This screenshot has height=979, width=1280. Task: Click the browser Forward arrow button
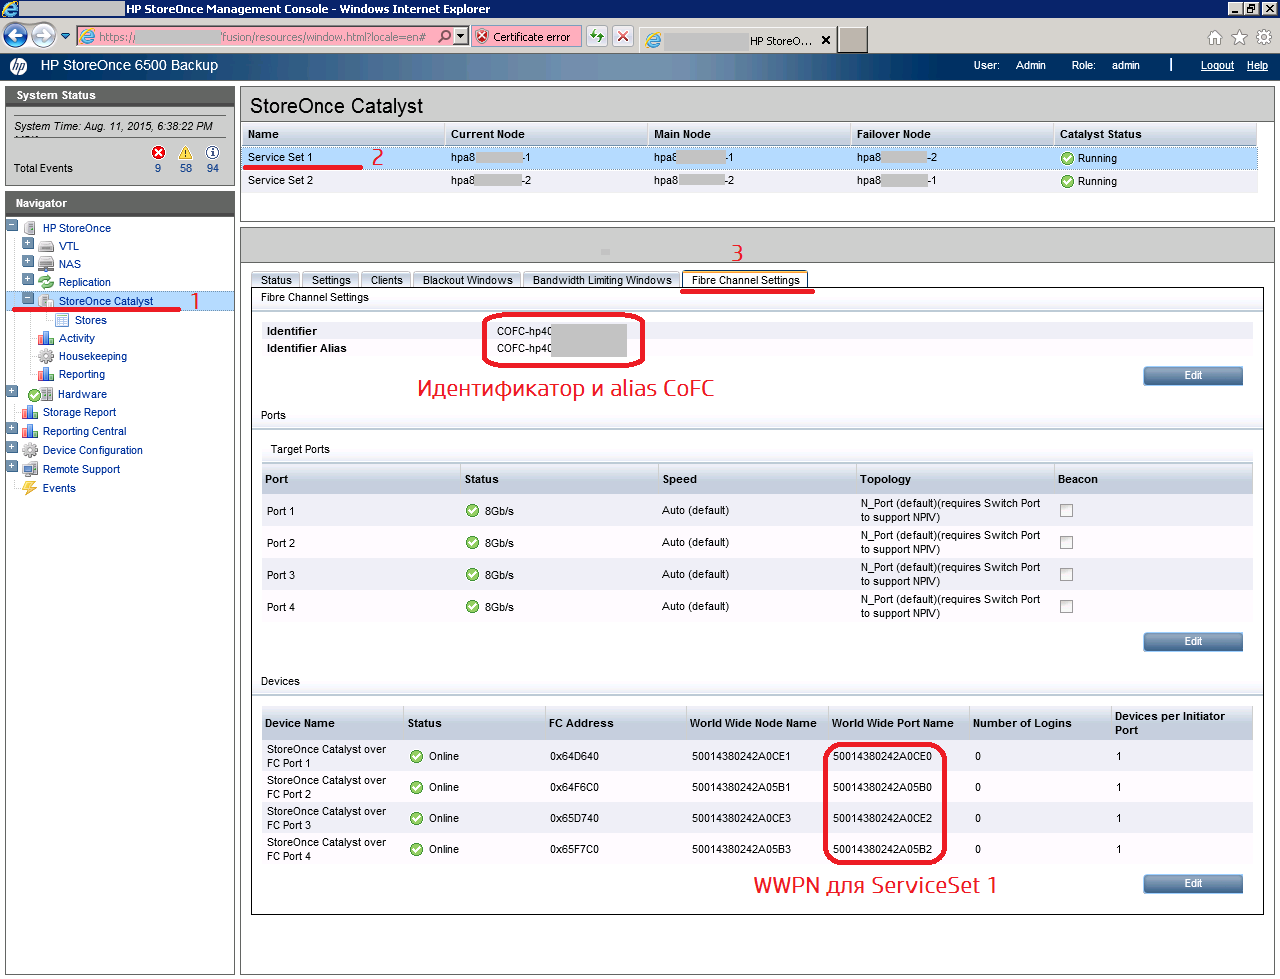point(43,37)
